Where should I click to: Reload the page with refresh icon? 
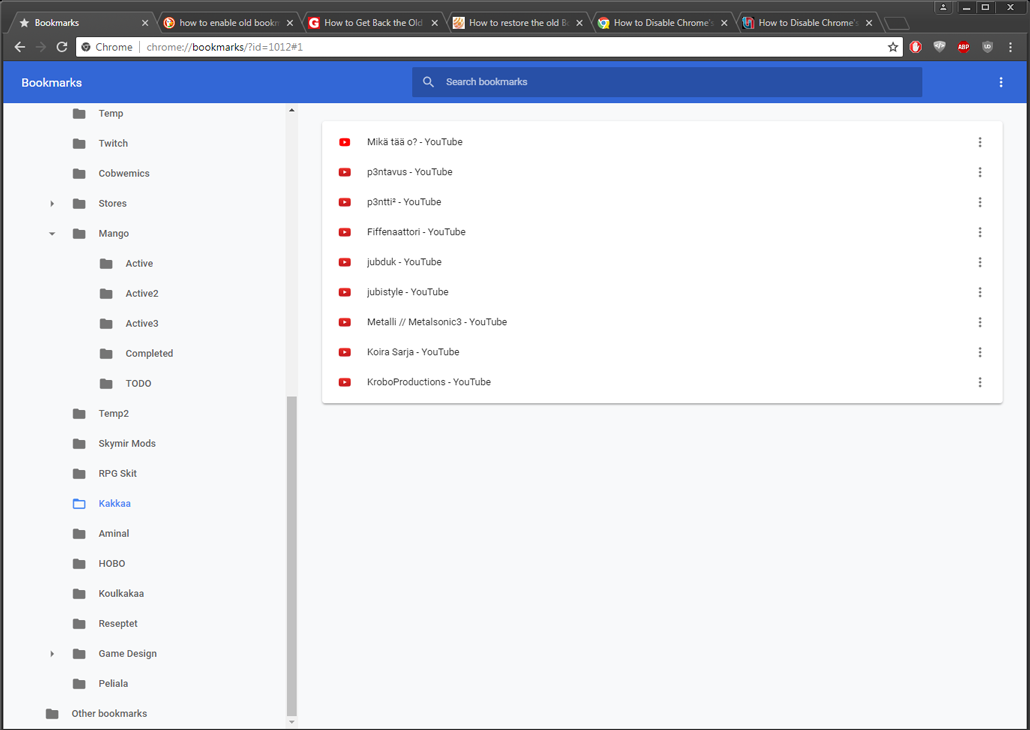[62, 47]
